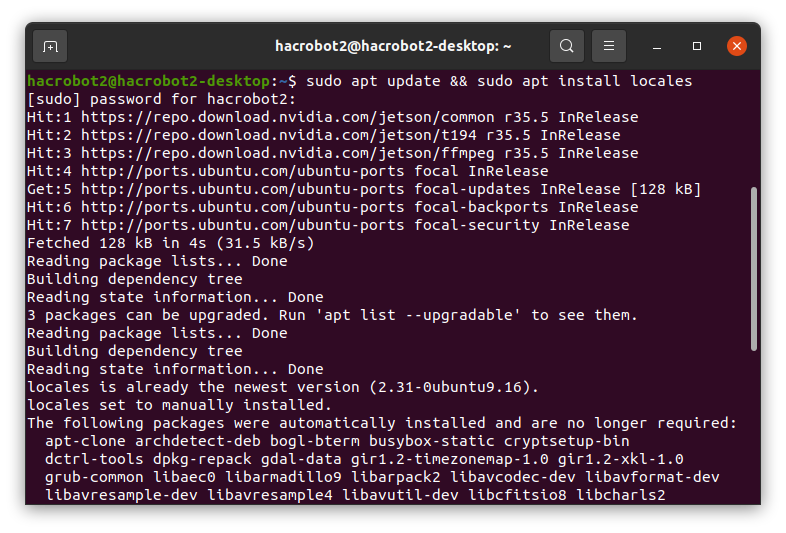Click the 'Fetched 128 kB in 4s' line
The image size is (786, 533).
click(x=171, y=243)
